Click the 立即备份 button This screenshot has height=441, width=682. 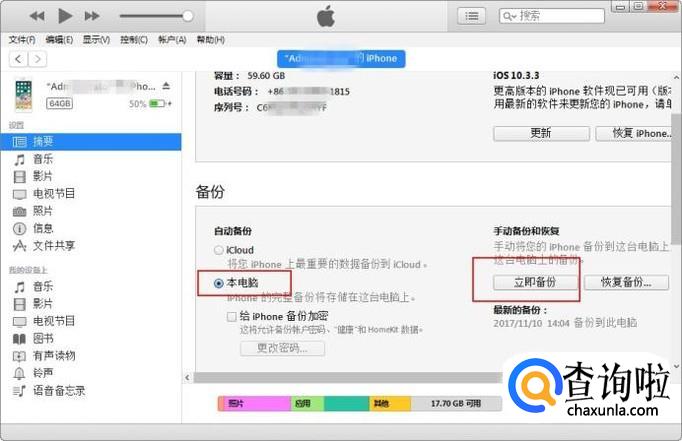[x=535, y=282]
